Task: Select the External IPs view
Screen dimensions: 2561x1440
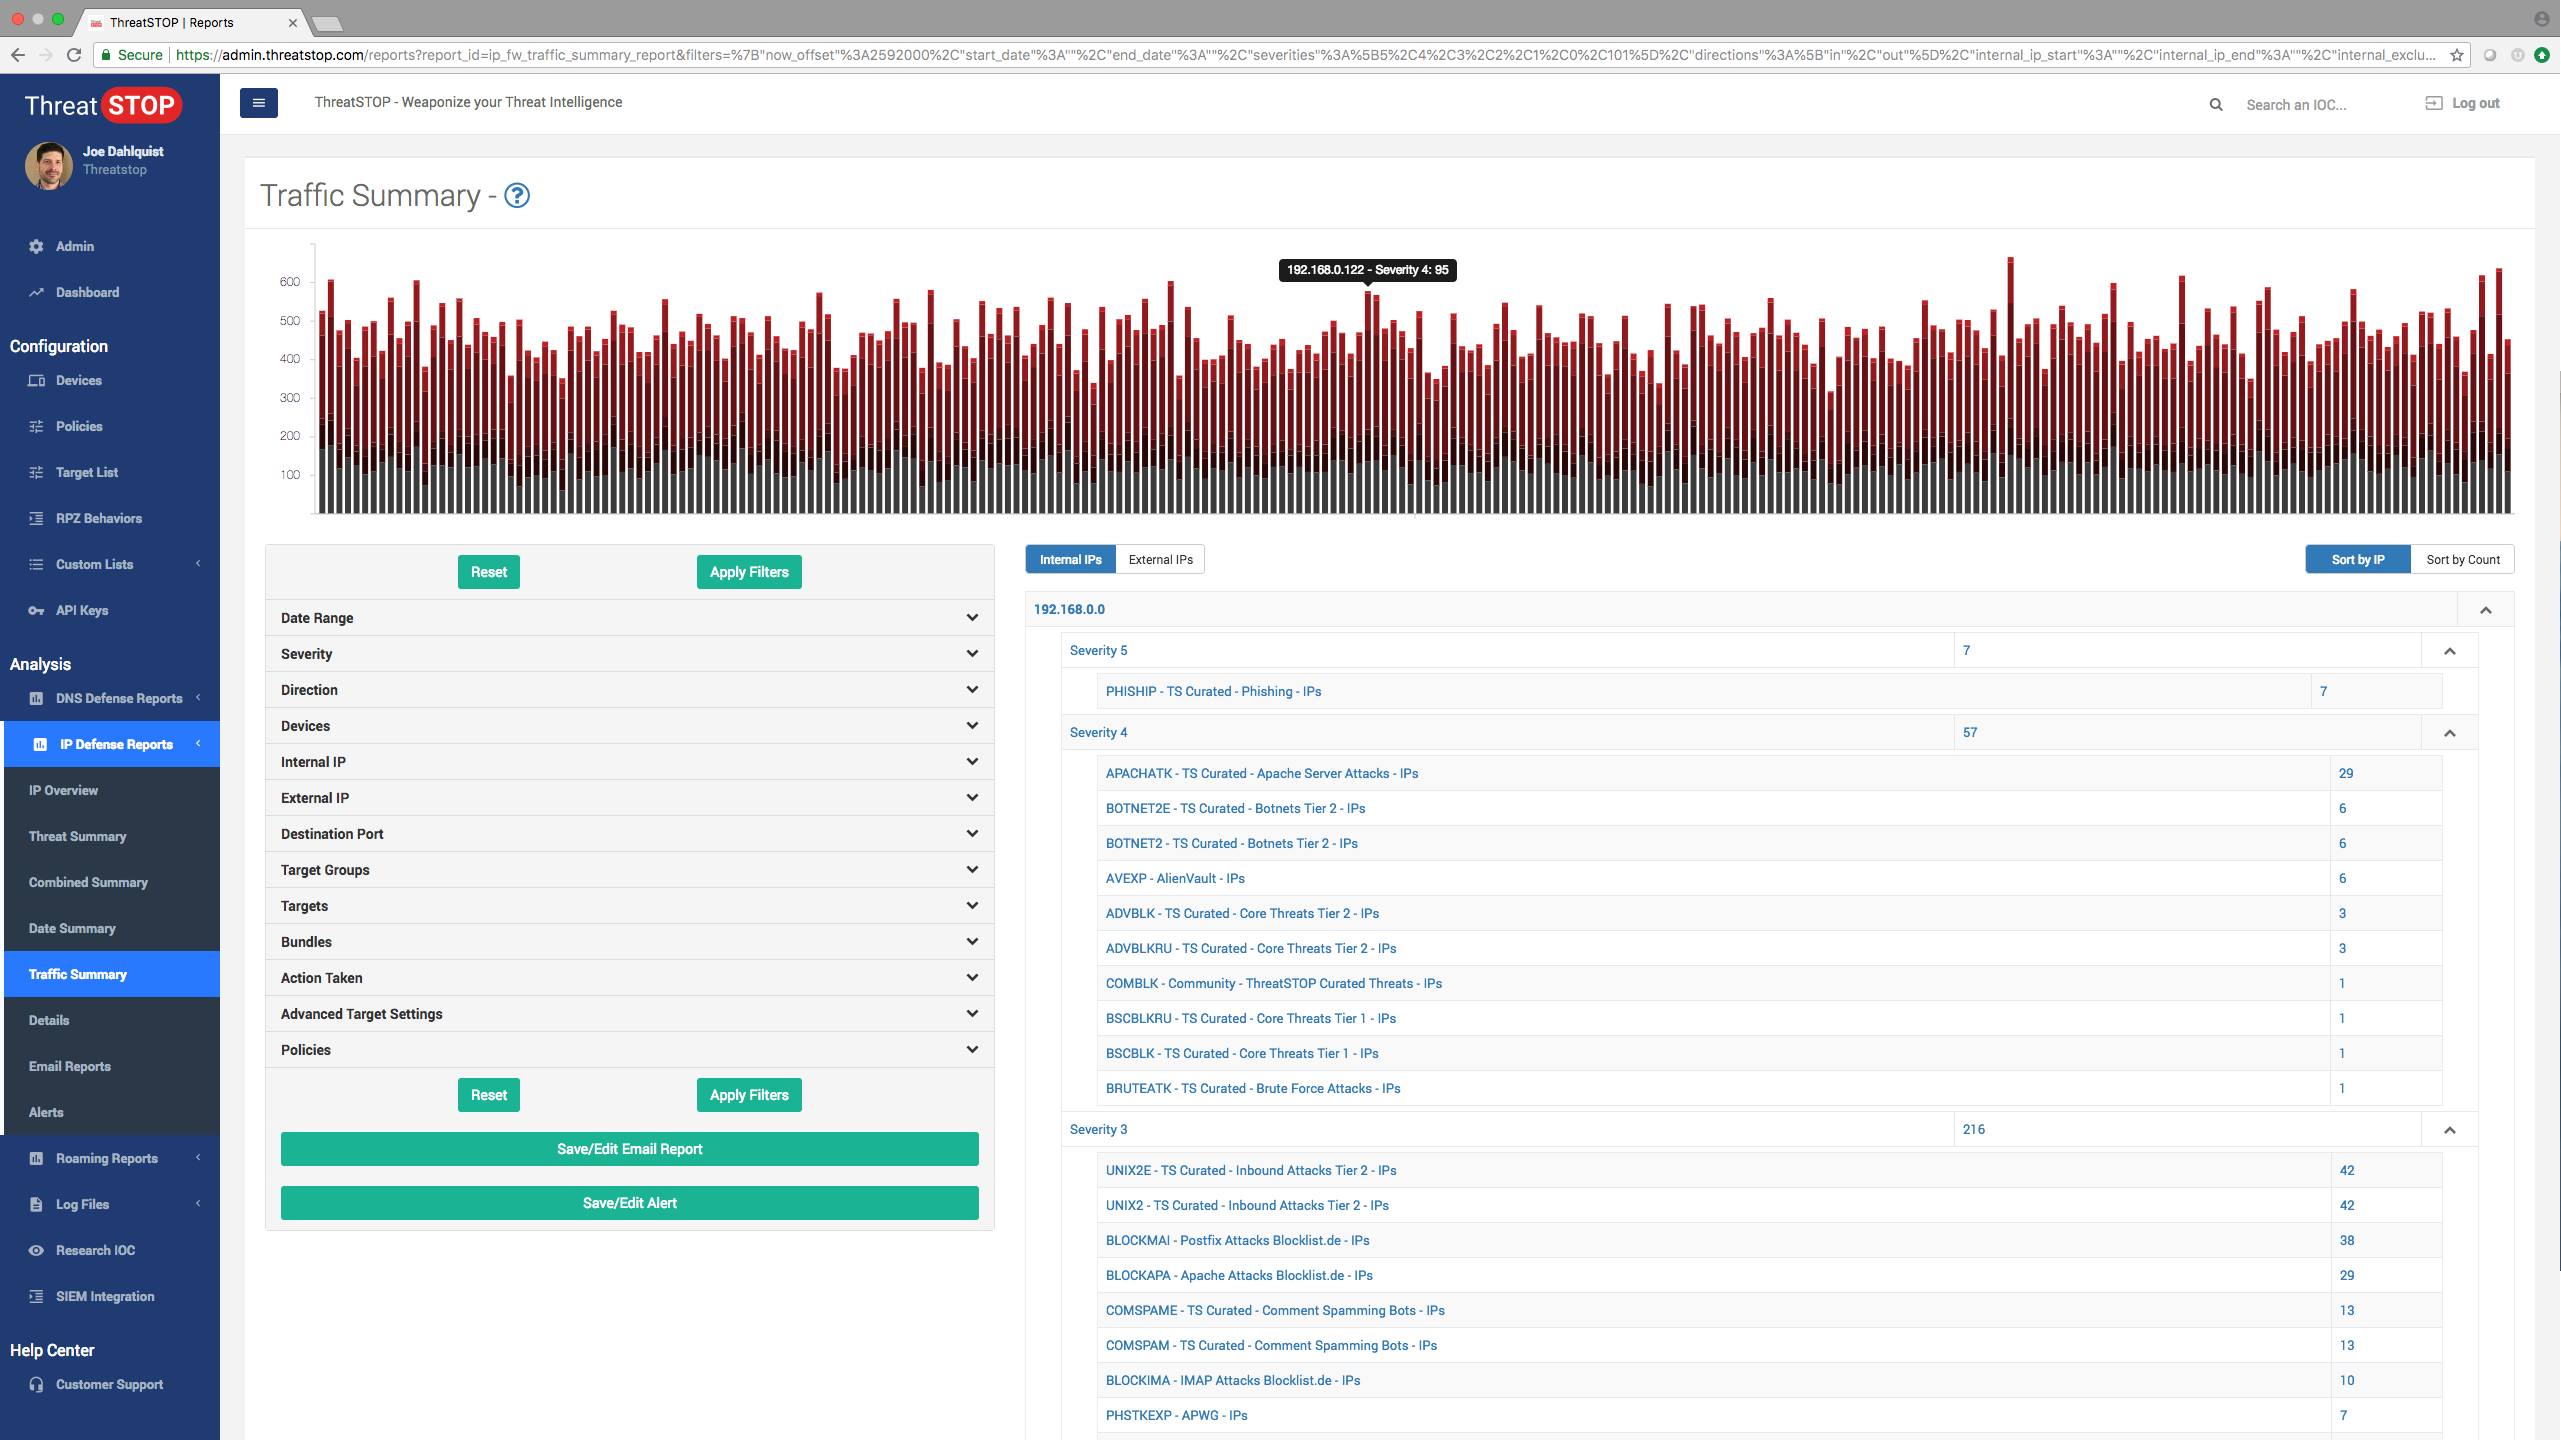Action: (x=1159, y=559)
